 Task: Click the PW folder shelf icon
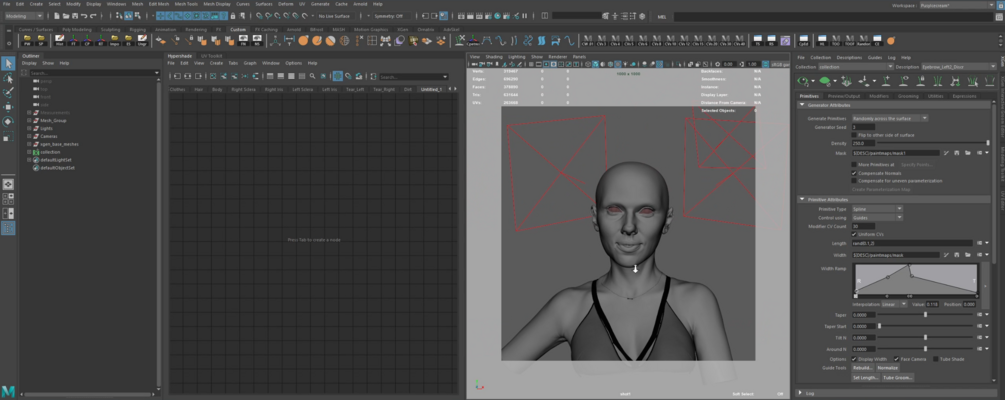pyautogui.click(x=27, y=40)
